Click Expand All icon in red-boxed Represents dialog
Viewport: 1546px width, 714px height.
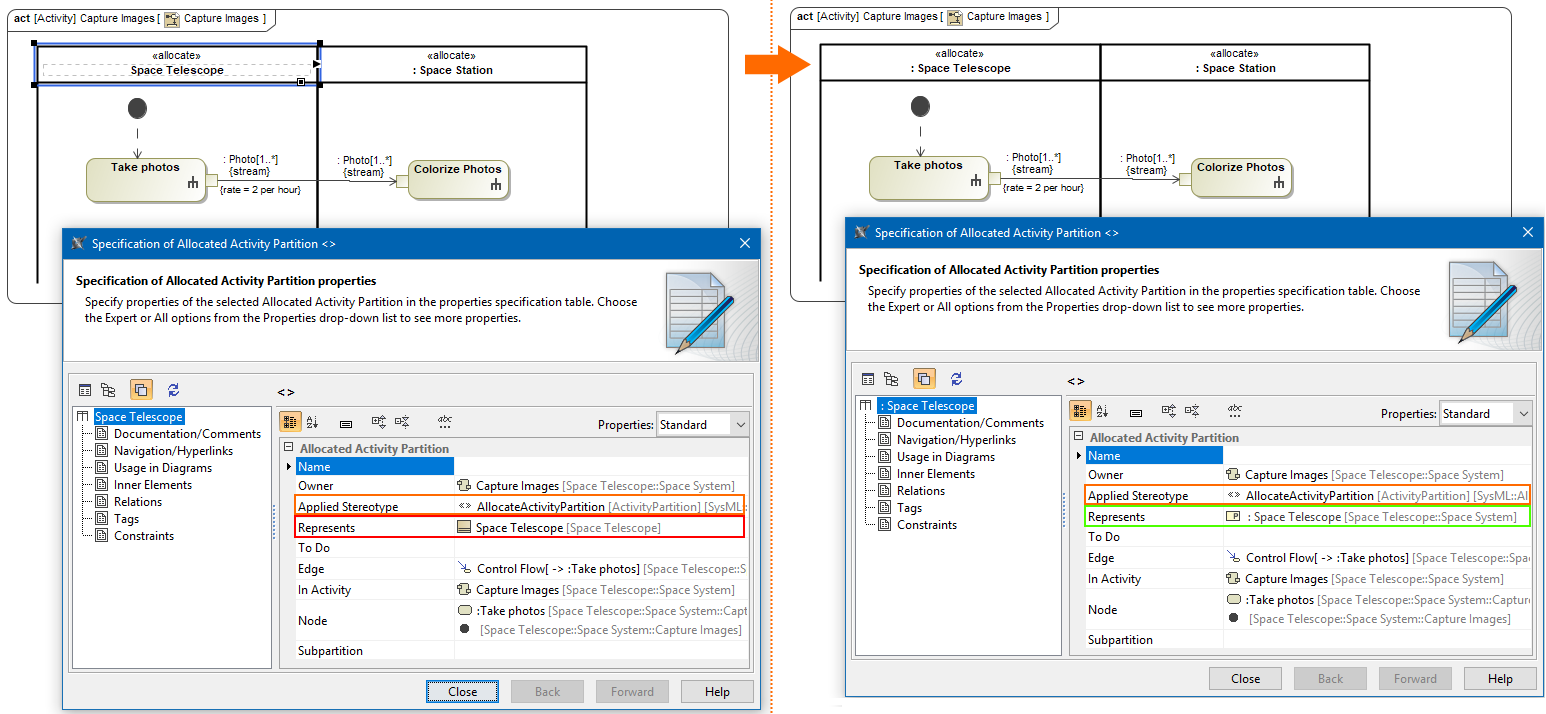point(379,423)
